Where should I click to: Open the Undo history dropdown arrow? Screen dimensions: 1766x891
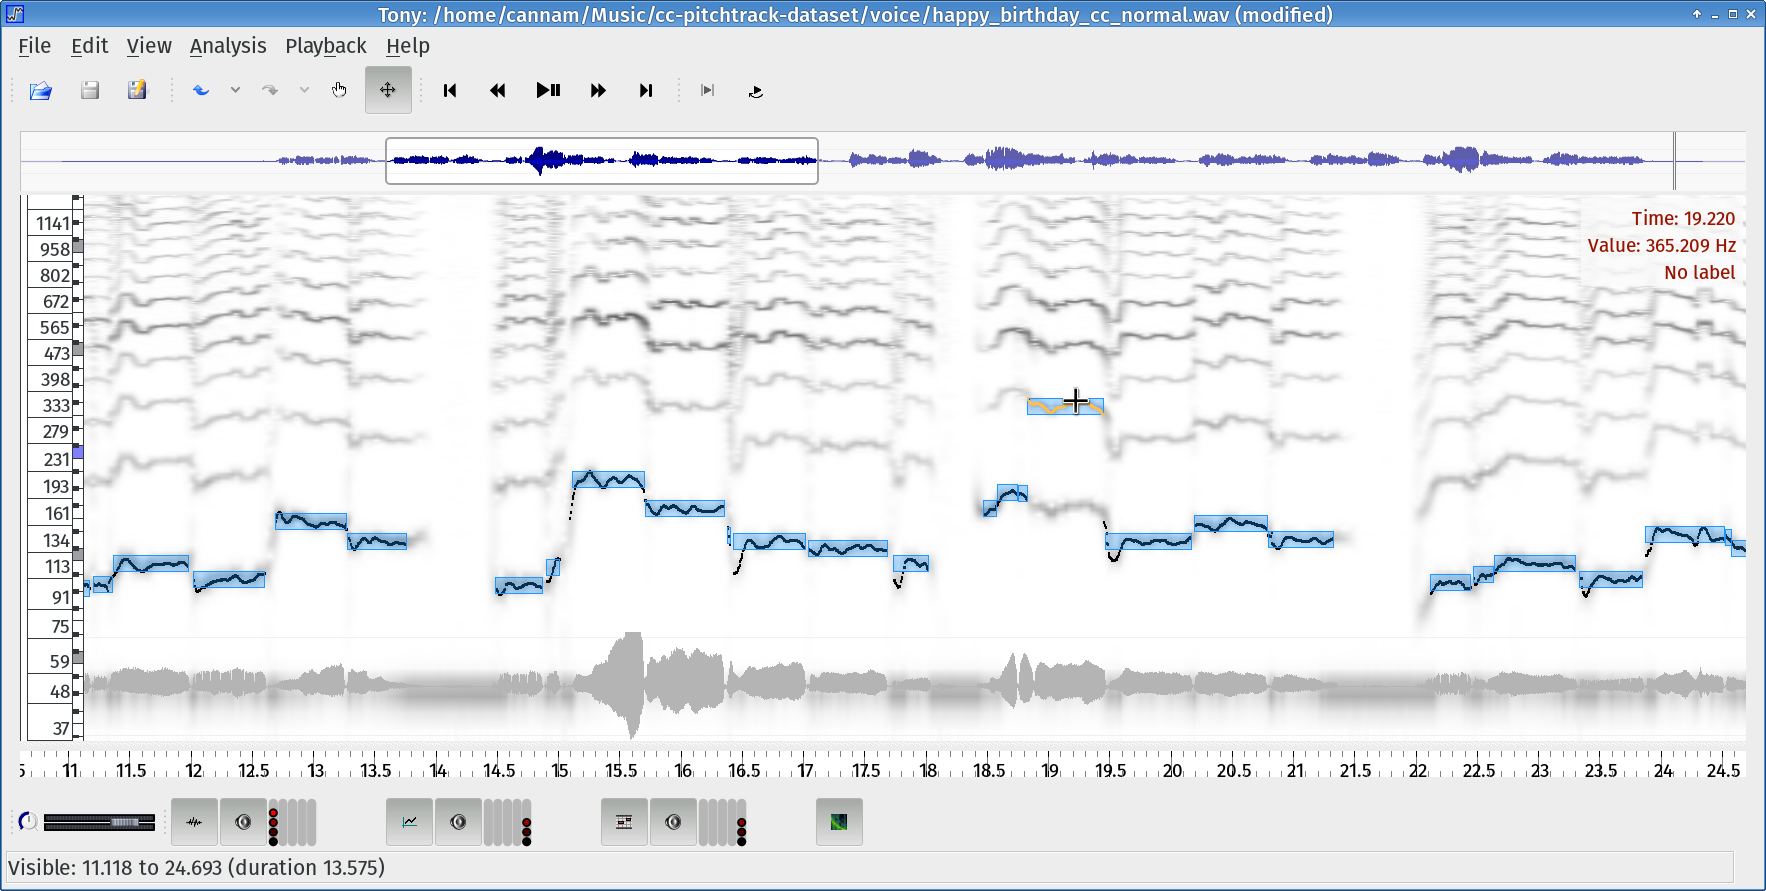[x=235, y=91]
